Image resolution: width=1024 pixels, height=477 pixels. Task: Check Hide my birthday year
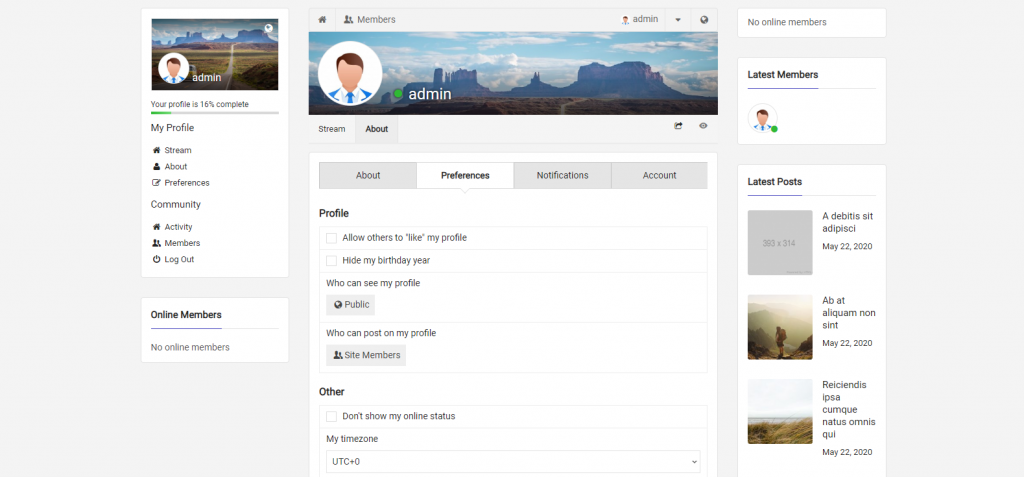point(332,261)
